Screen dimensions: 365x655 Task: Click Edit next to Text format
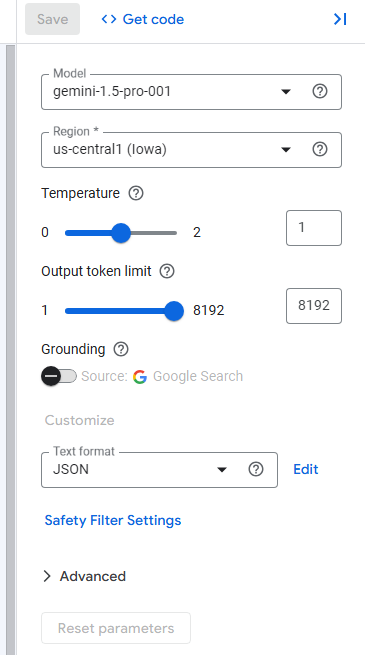[x=306, y=470]
